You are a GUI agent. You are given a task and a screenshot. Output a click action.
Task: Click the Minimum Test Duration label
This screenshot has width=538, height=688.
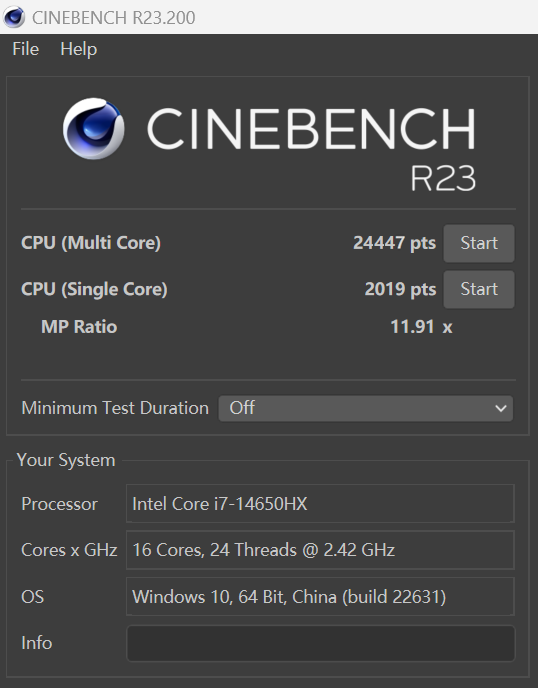(x=115, y=408)
